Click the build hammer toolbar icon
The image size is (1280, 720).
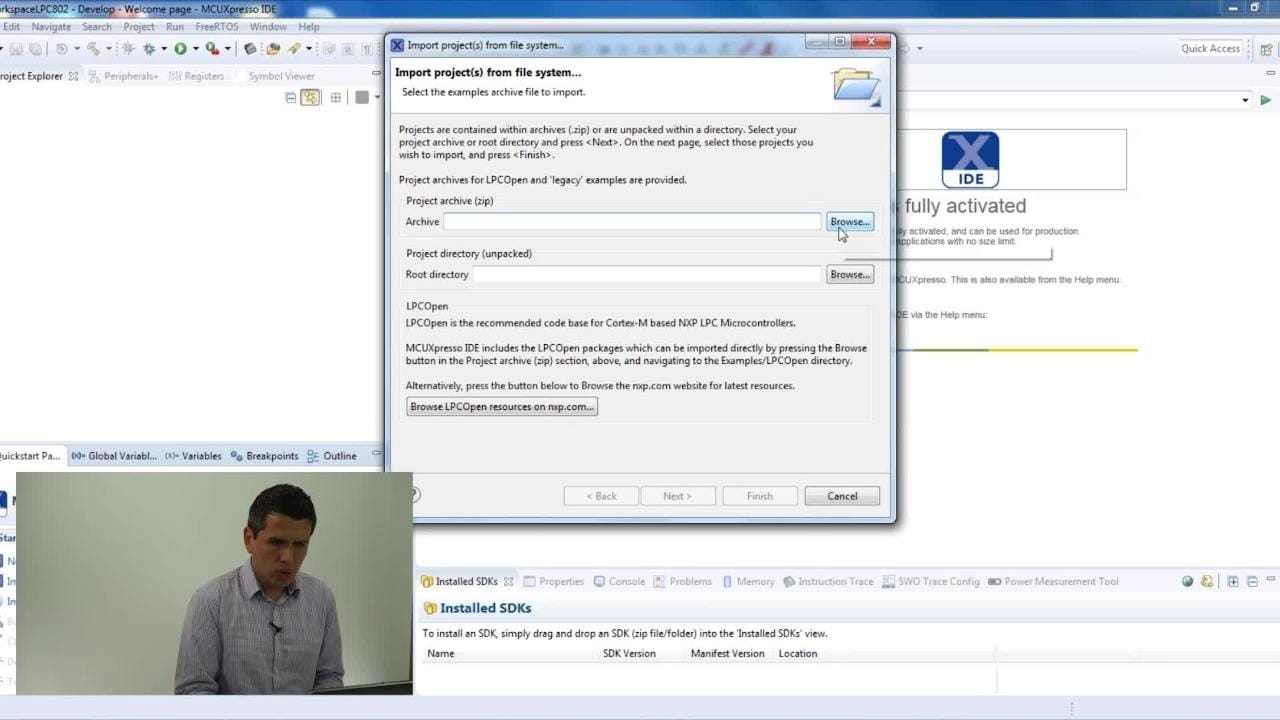(x=93, y=48)
